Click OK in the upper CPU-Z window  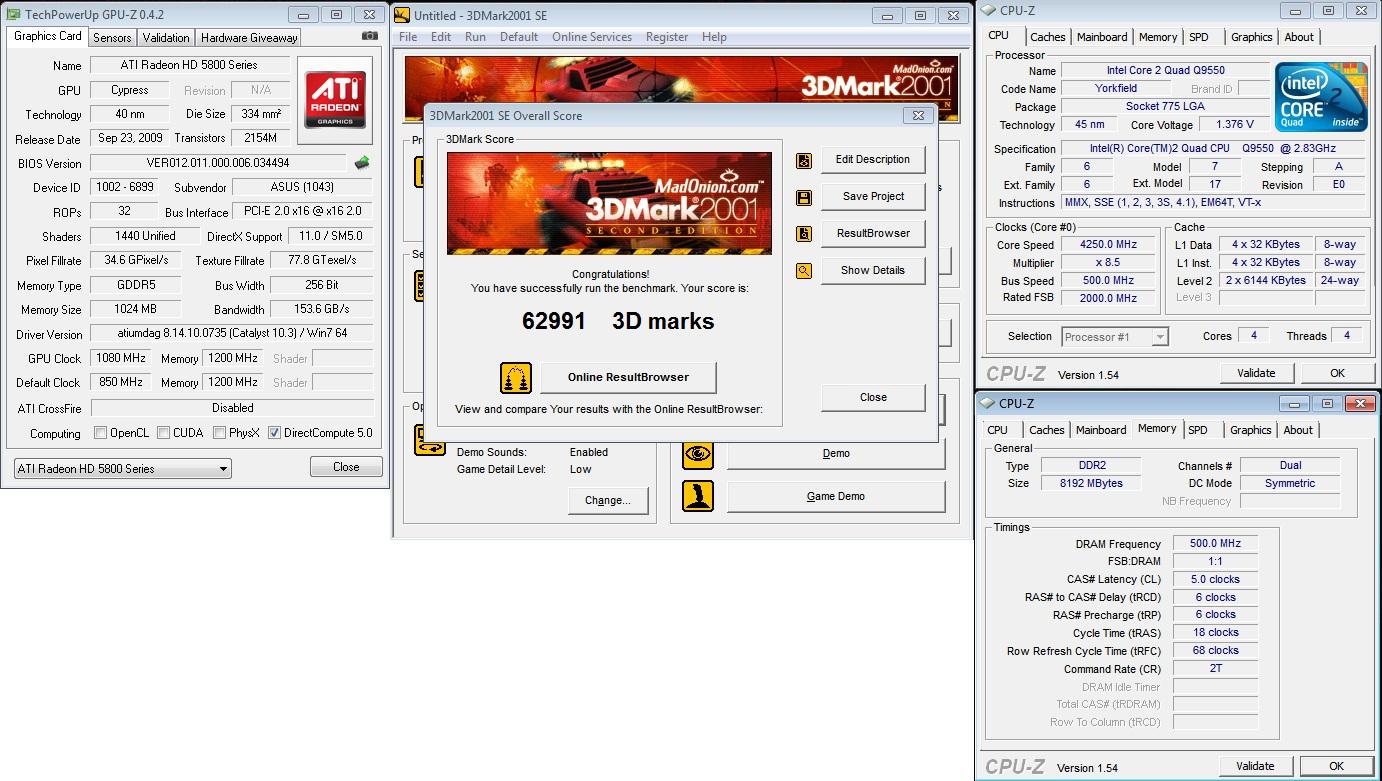click(x=1337, y=373)
